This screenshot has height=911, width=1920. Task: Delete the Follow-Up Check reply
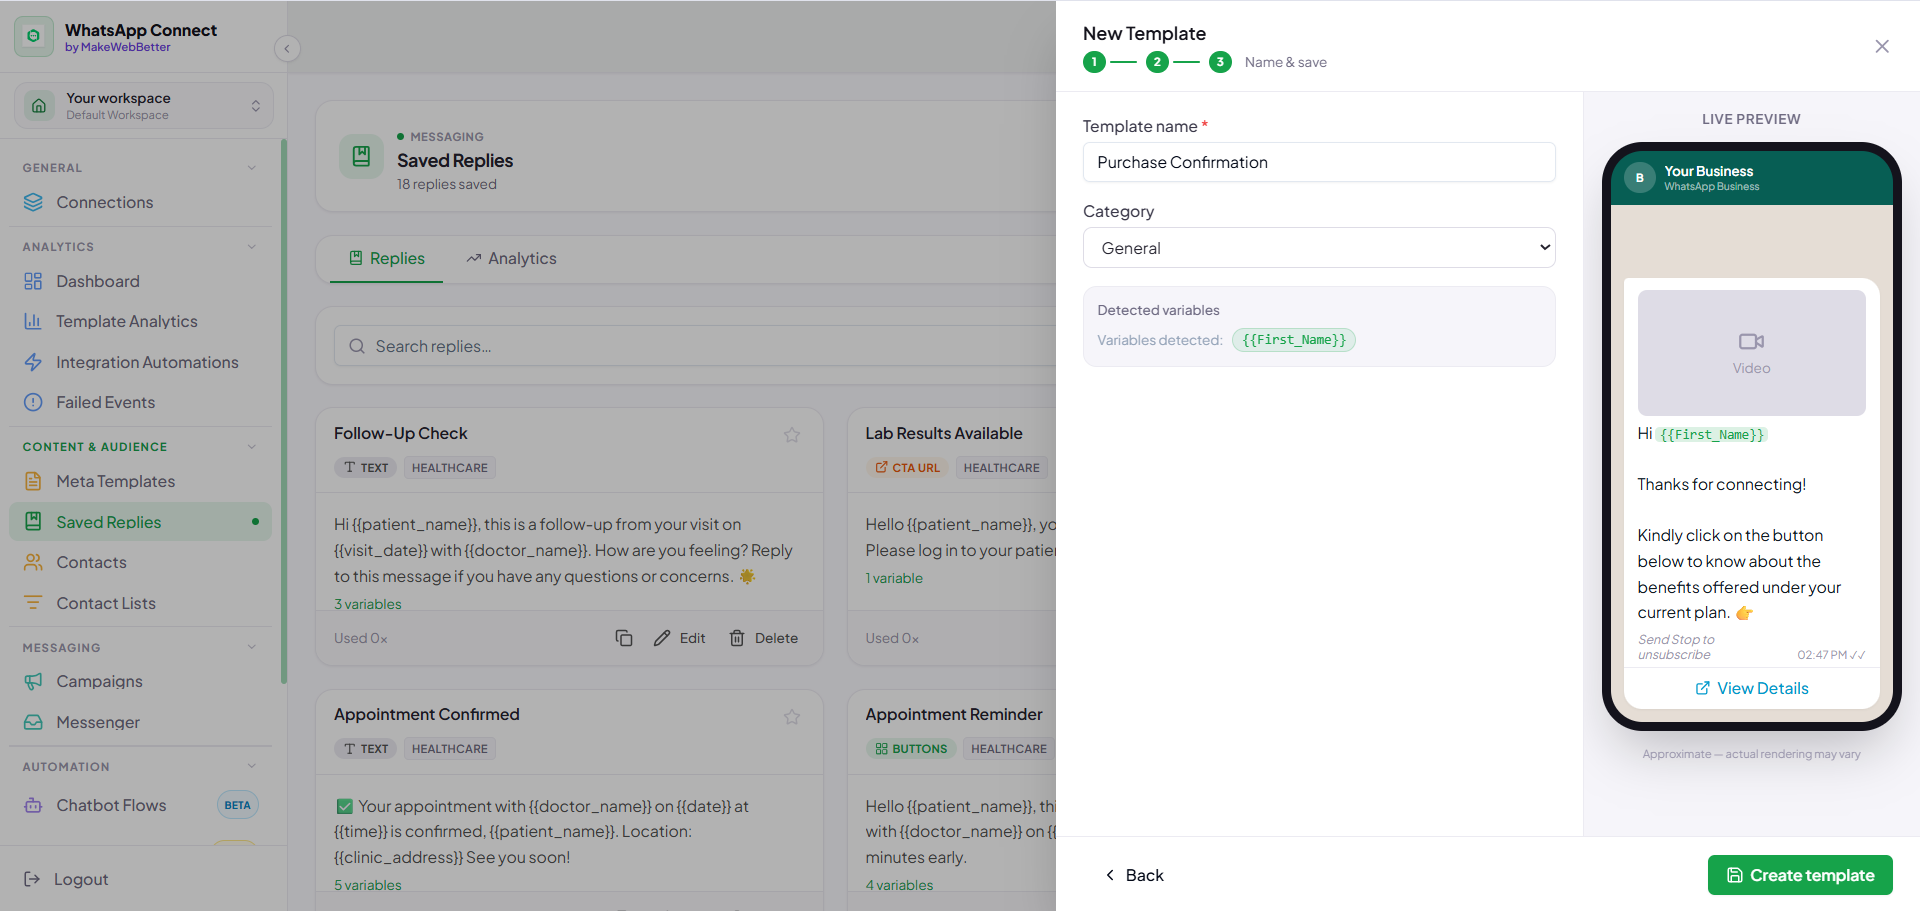764,638
